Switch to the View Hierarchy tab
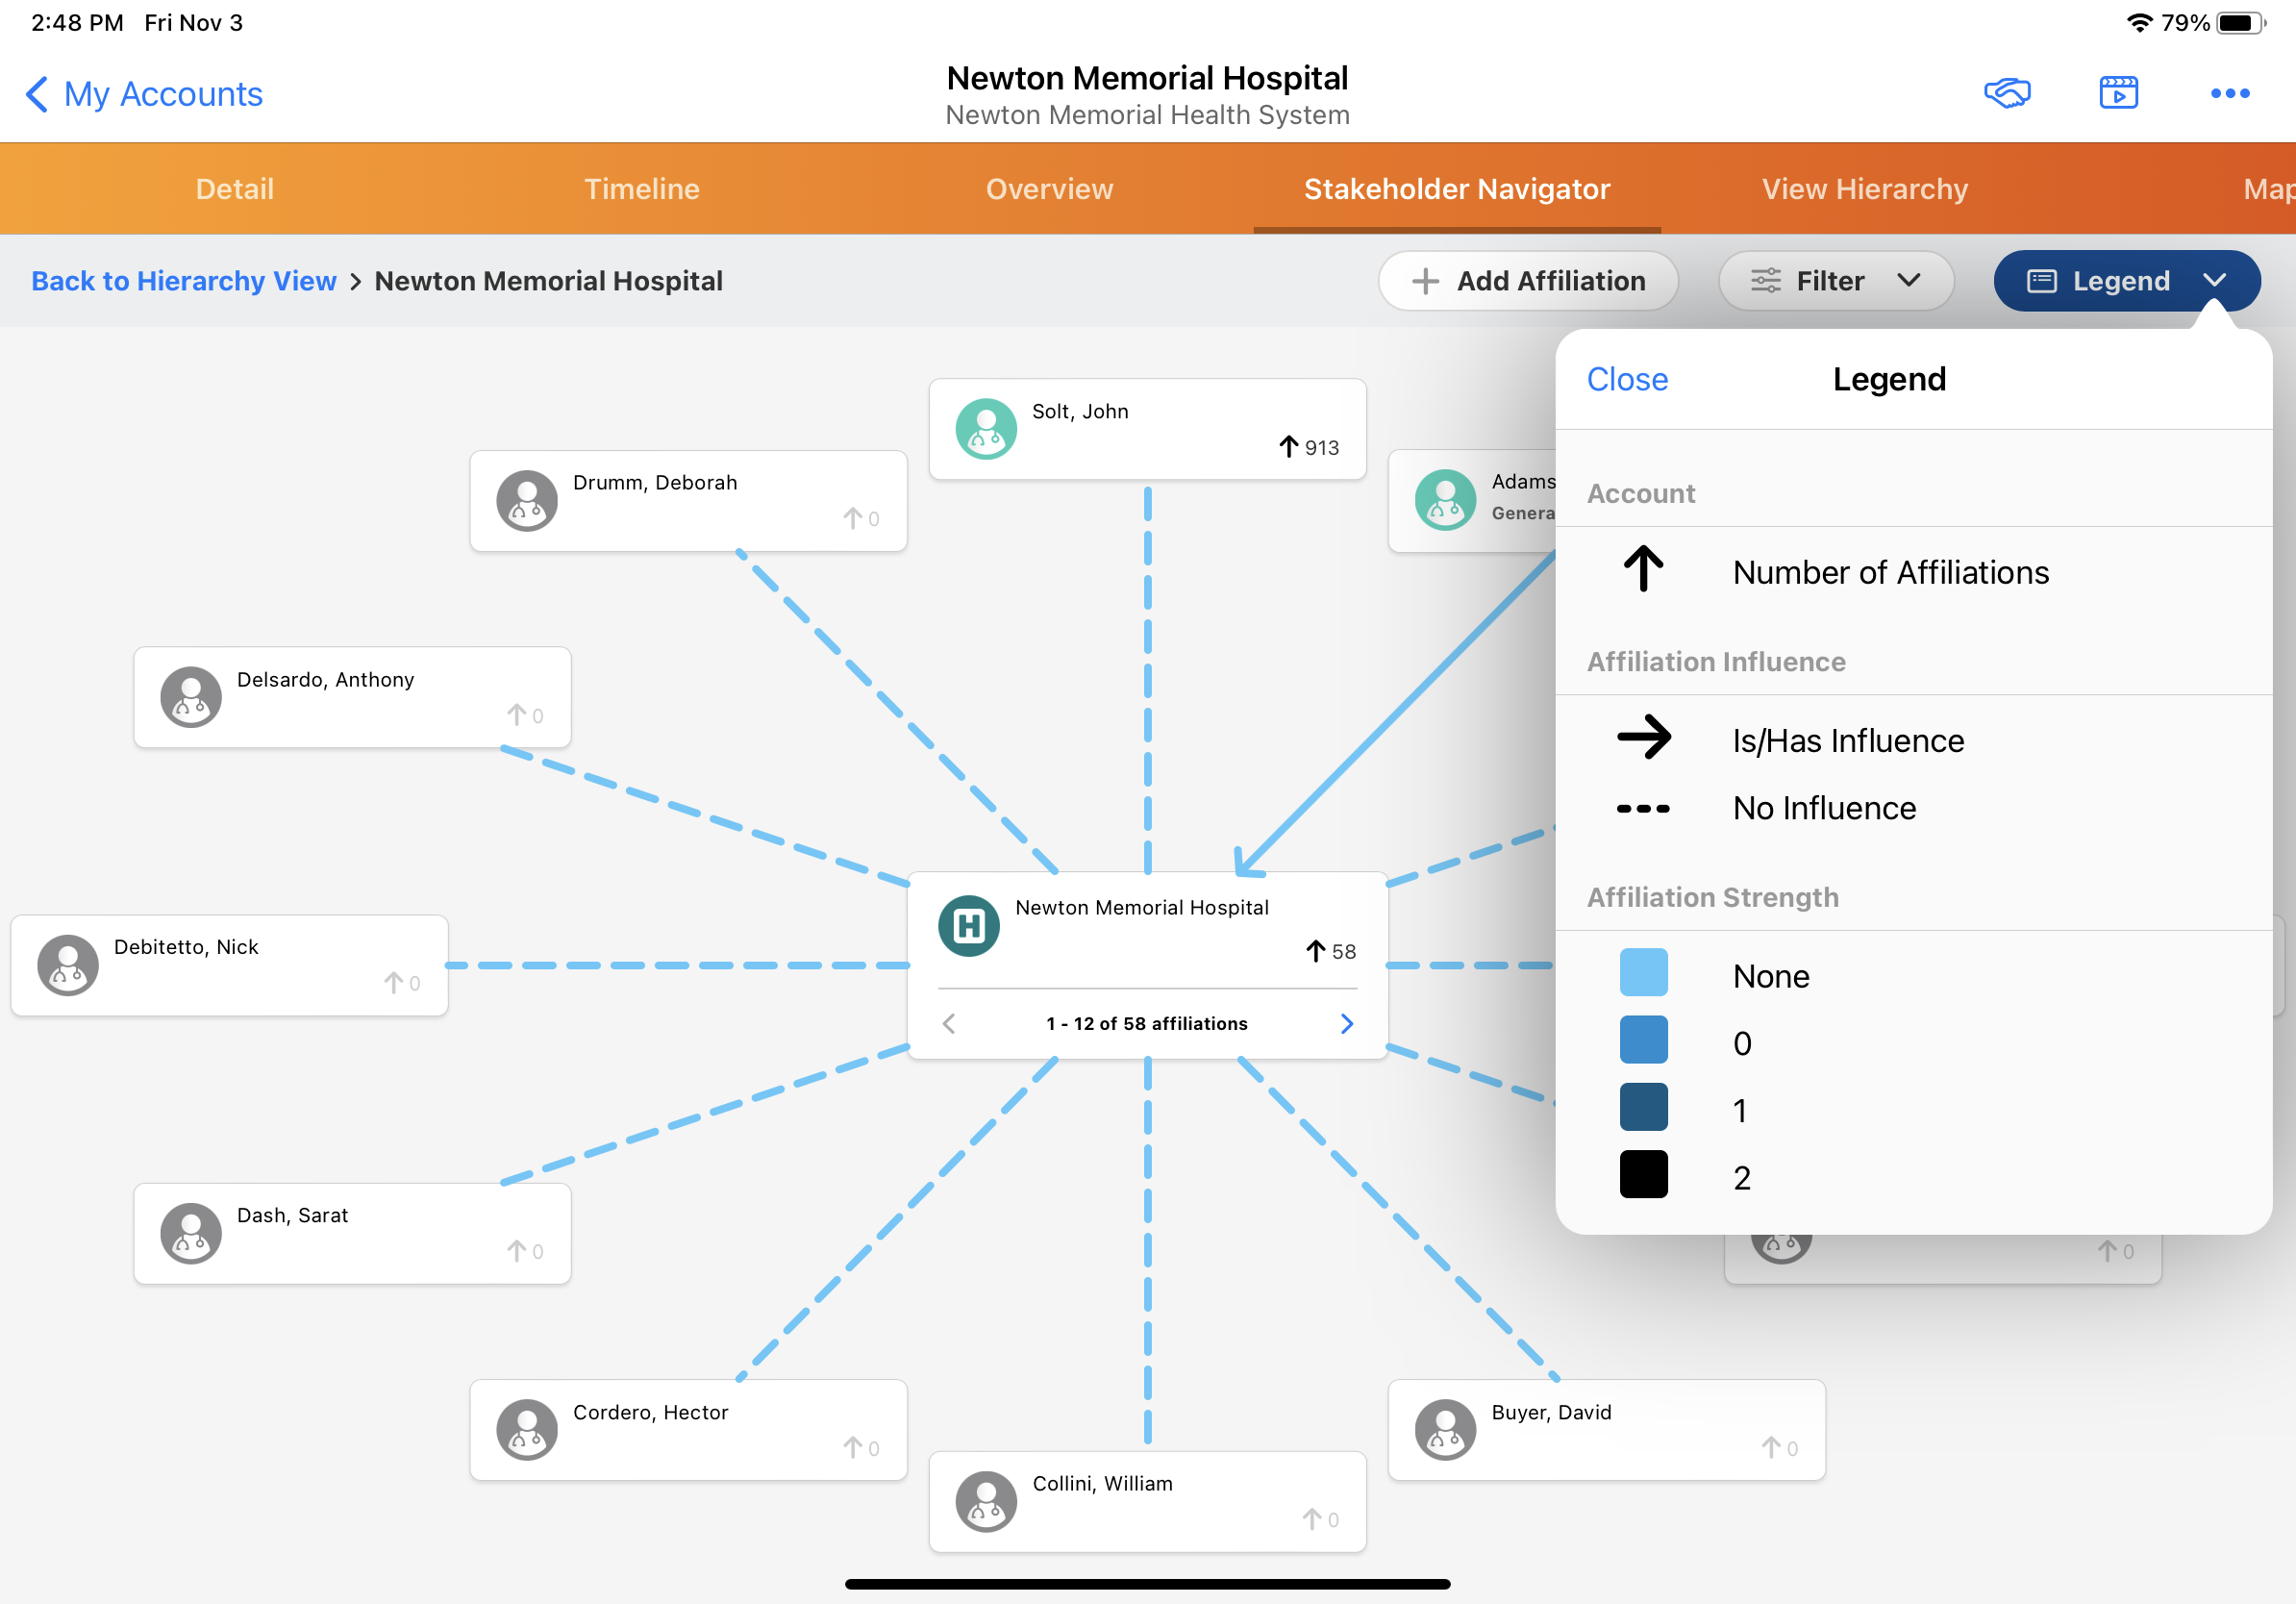Screen dimensions: 2296x1604 pos(1864,188)
